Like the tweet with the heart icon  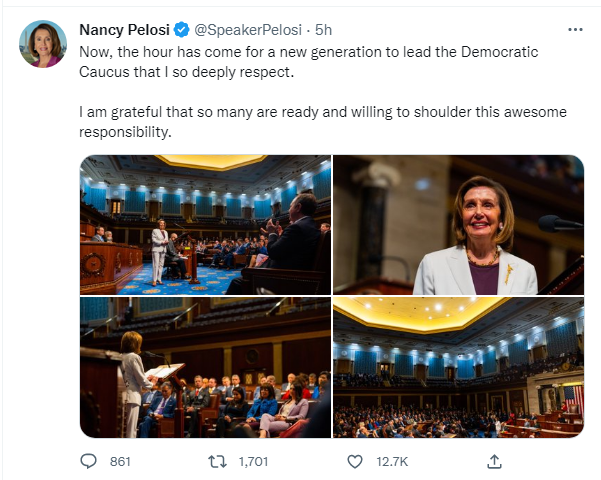coord(353,461)
